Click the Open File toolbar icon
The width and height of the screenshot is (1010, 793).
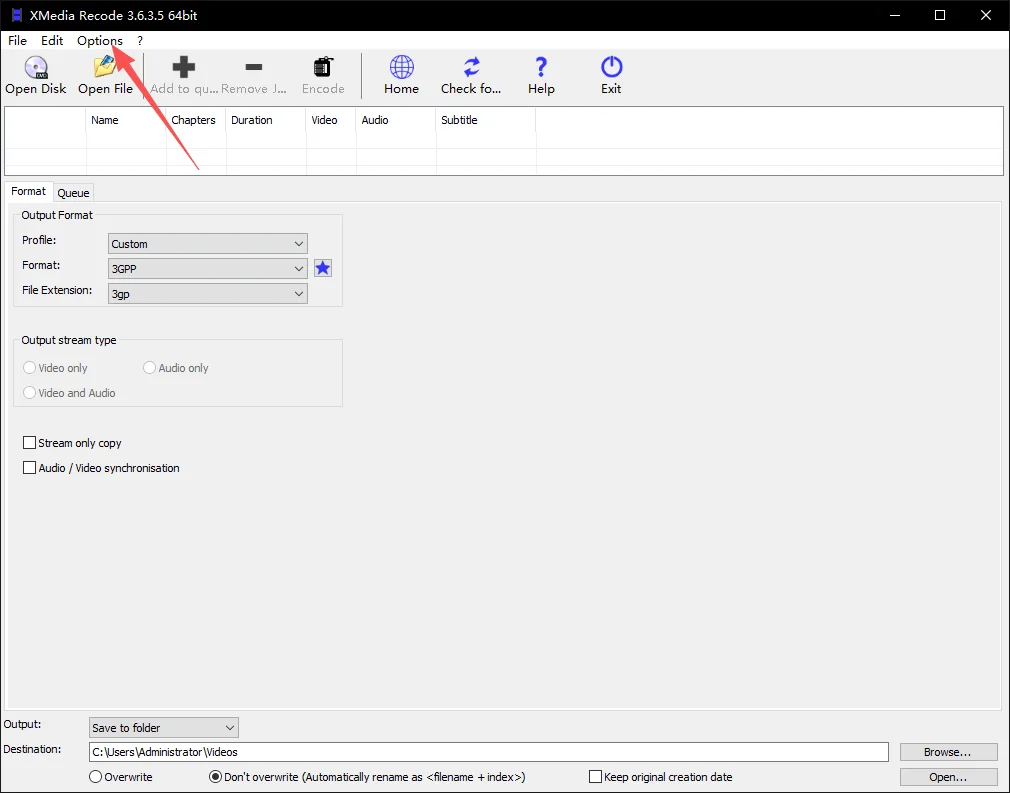point(105,67)
